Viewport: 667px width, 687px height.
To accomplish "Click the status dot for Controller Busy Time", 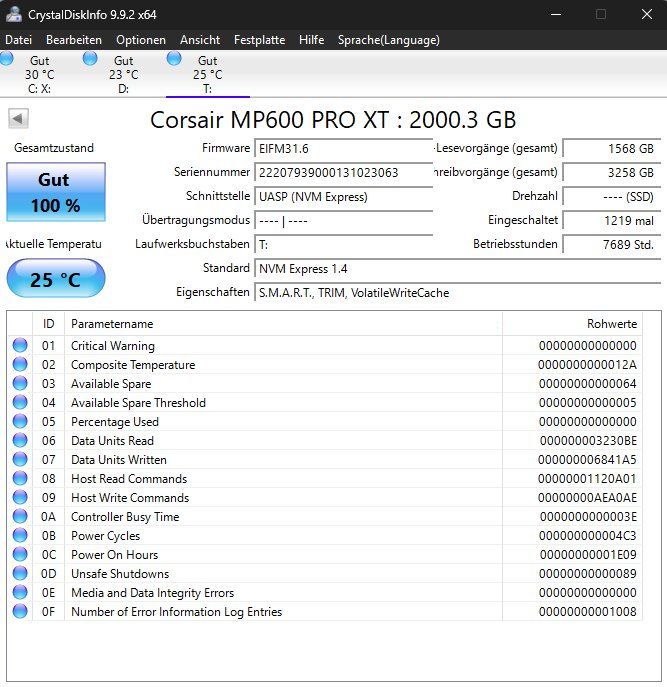I will pyautogui.click(x=20, y=516).
